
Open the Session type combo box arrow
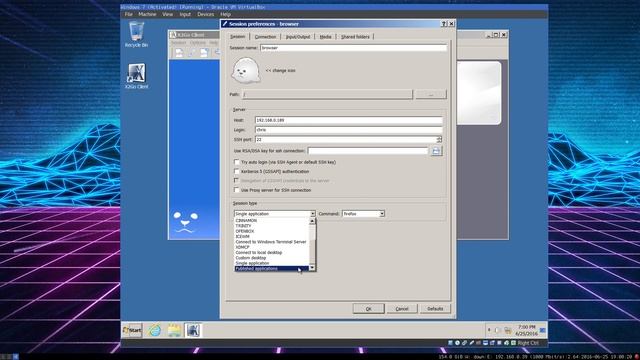[313, 214]
